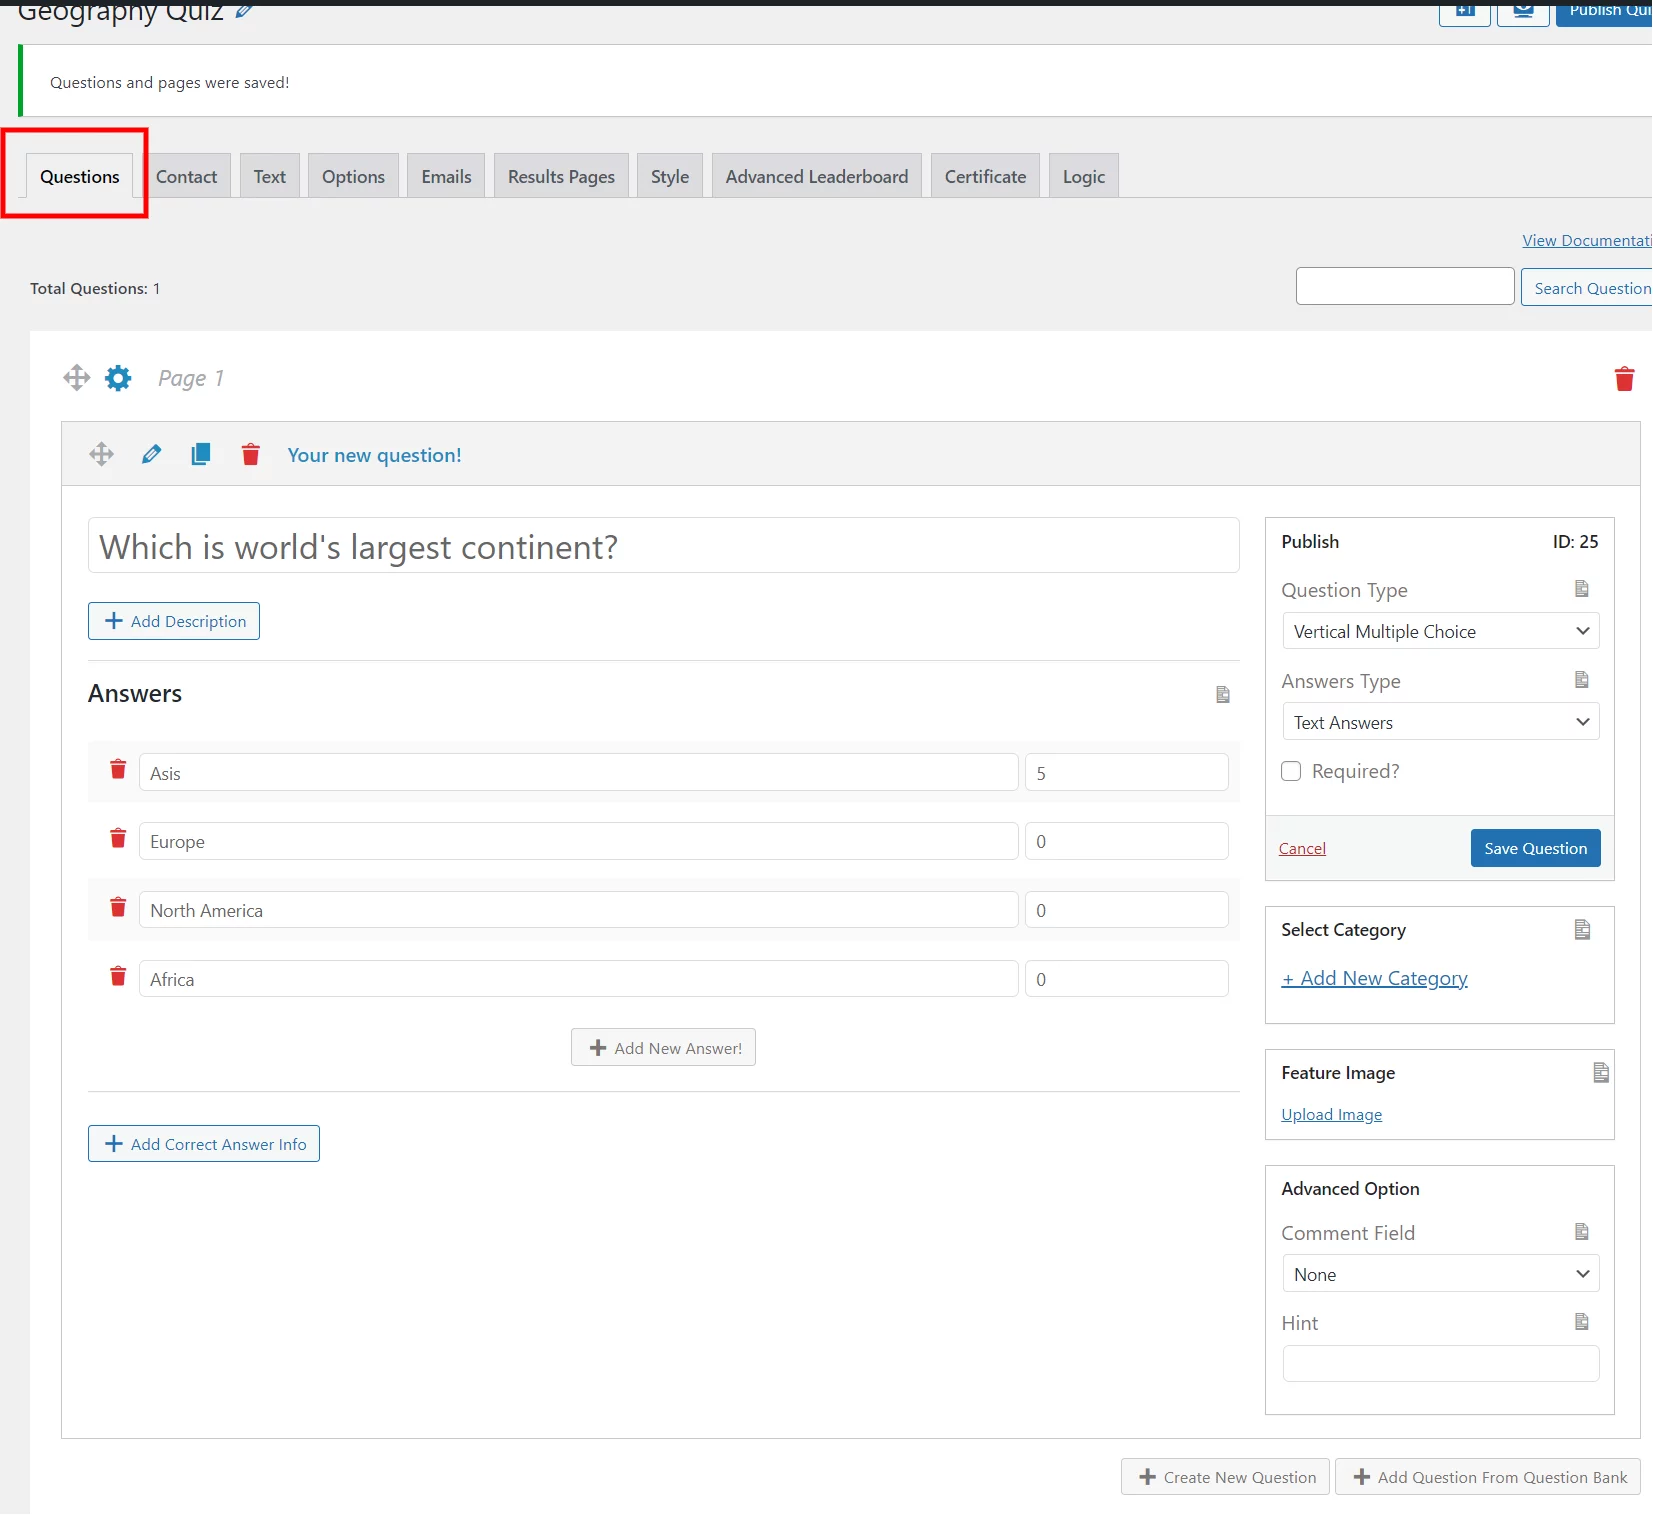1653x1515 pixels.
Task: Open the Advanced Leaderboard tab
Action: tap(816, 175)
